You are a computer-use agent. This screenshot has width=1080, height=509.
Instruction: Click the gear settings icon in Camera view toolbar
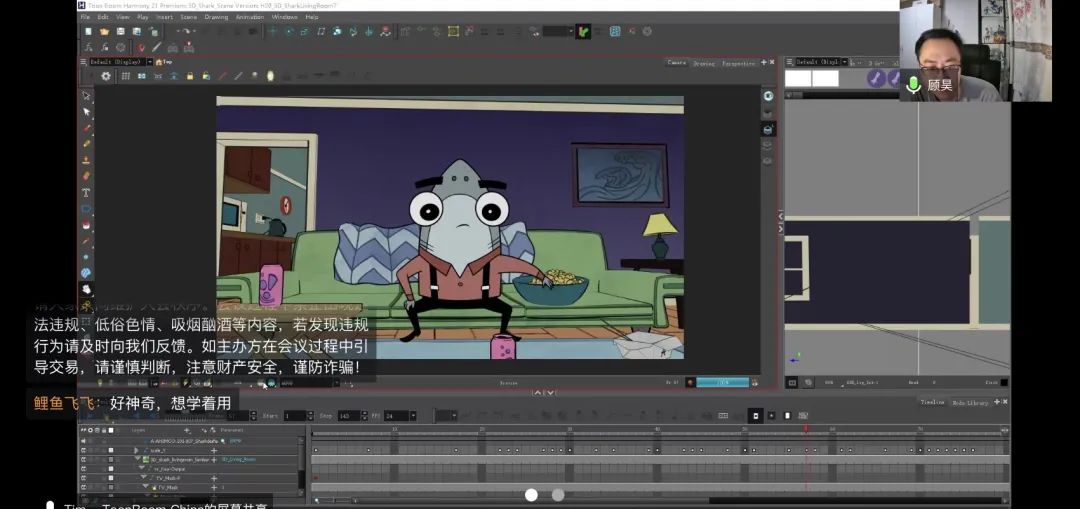tap(106, 76)
